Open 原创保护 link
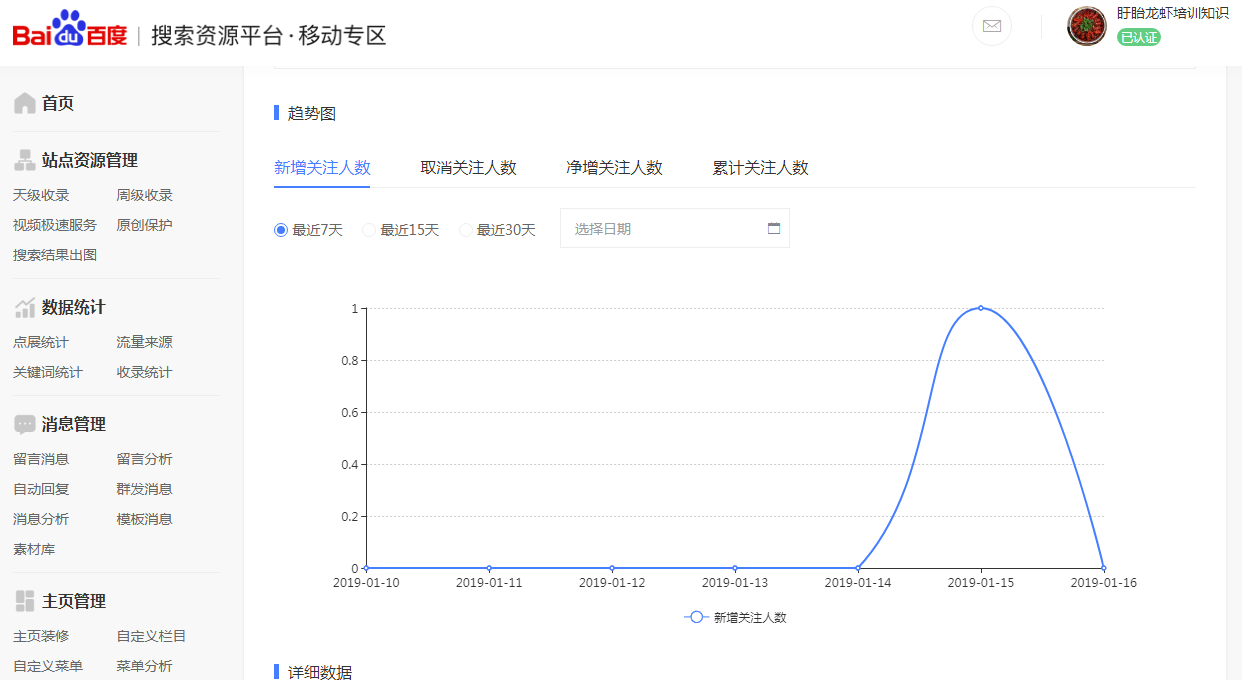Image resolution: width=1242 pixels, height=680 pixels. (144, 225)
